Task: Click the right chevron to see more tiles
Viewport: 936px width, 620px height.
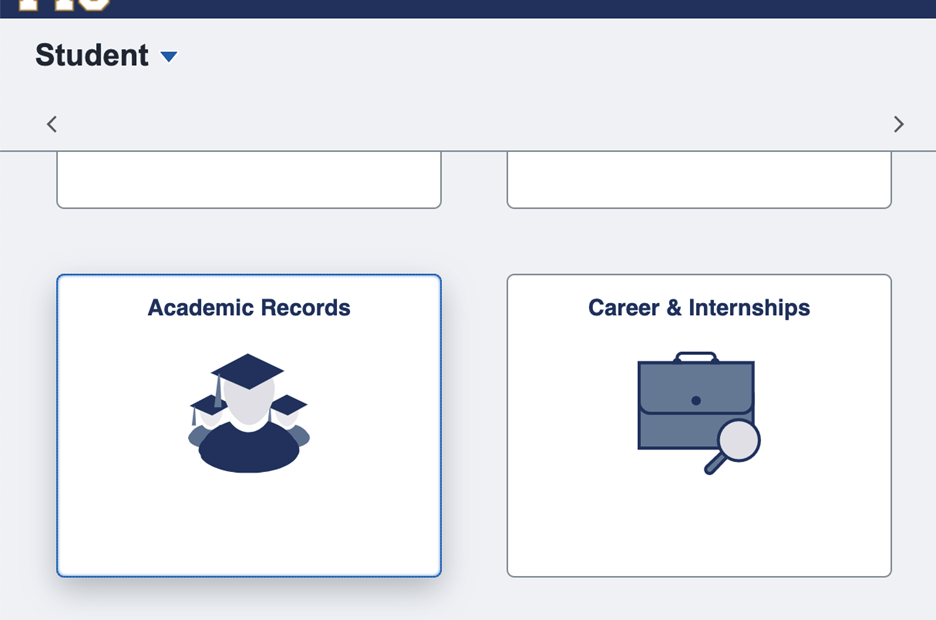Action: (x=898, y=123)
